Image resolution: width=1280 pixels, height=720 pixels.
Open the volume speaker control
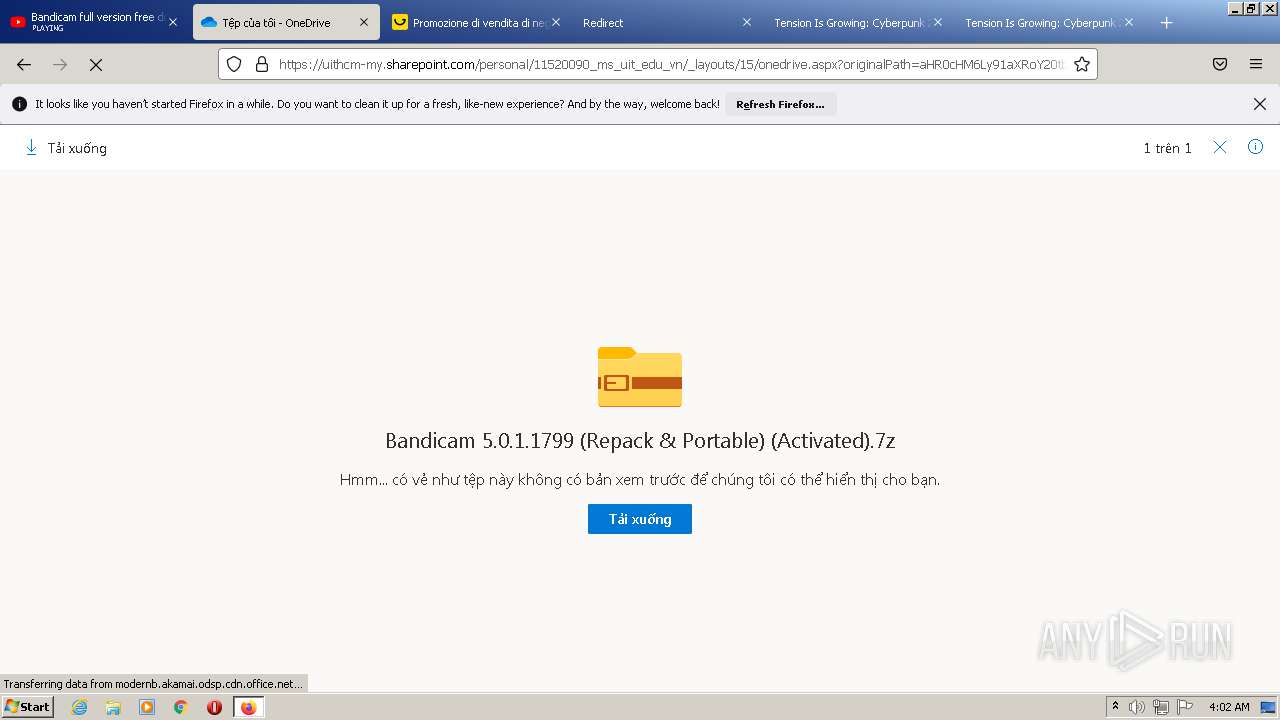click(1137, 707)
